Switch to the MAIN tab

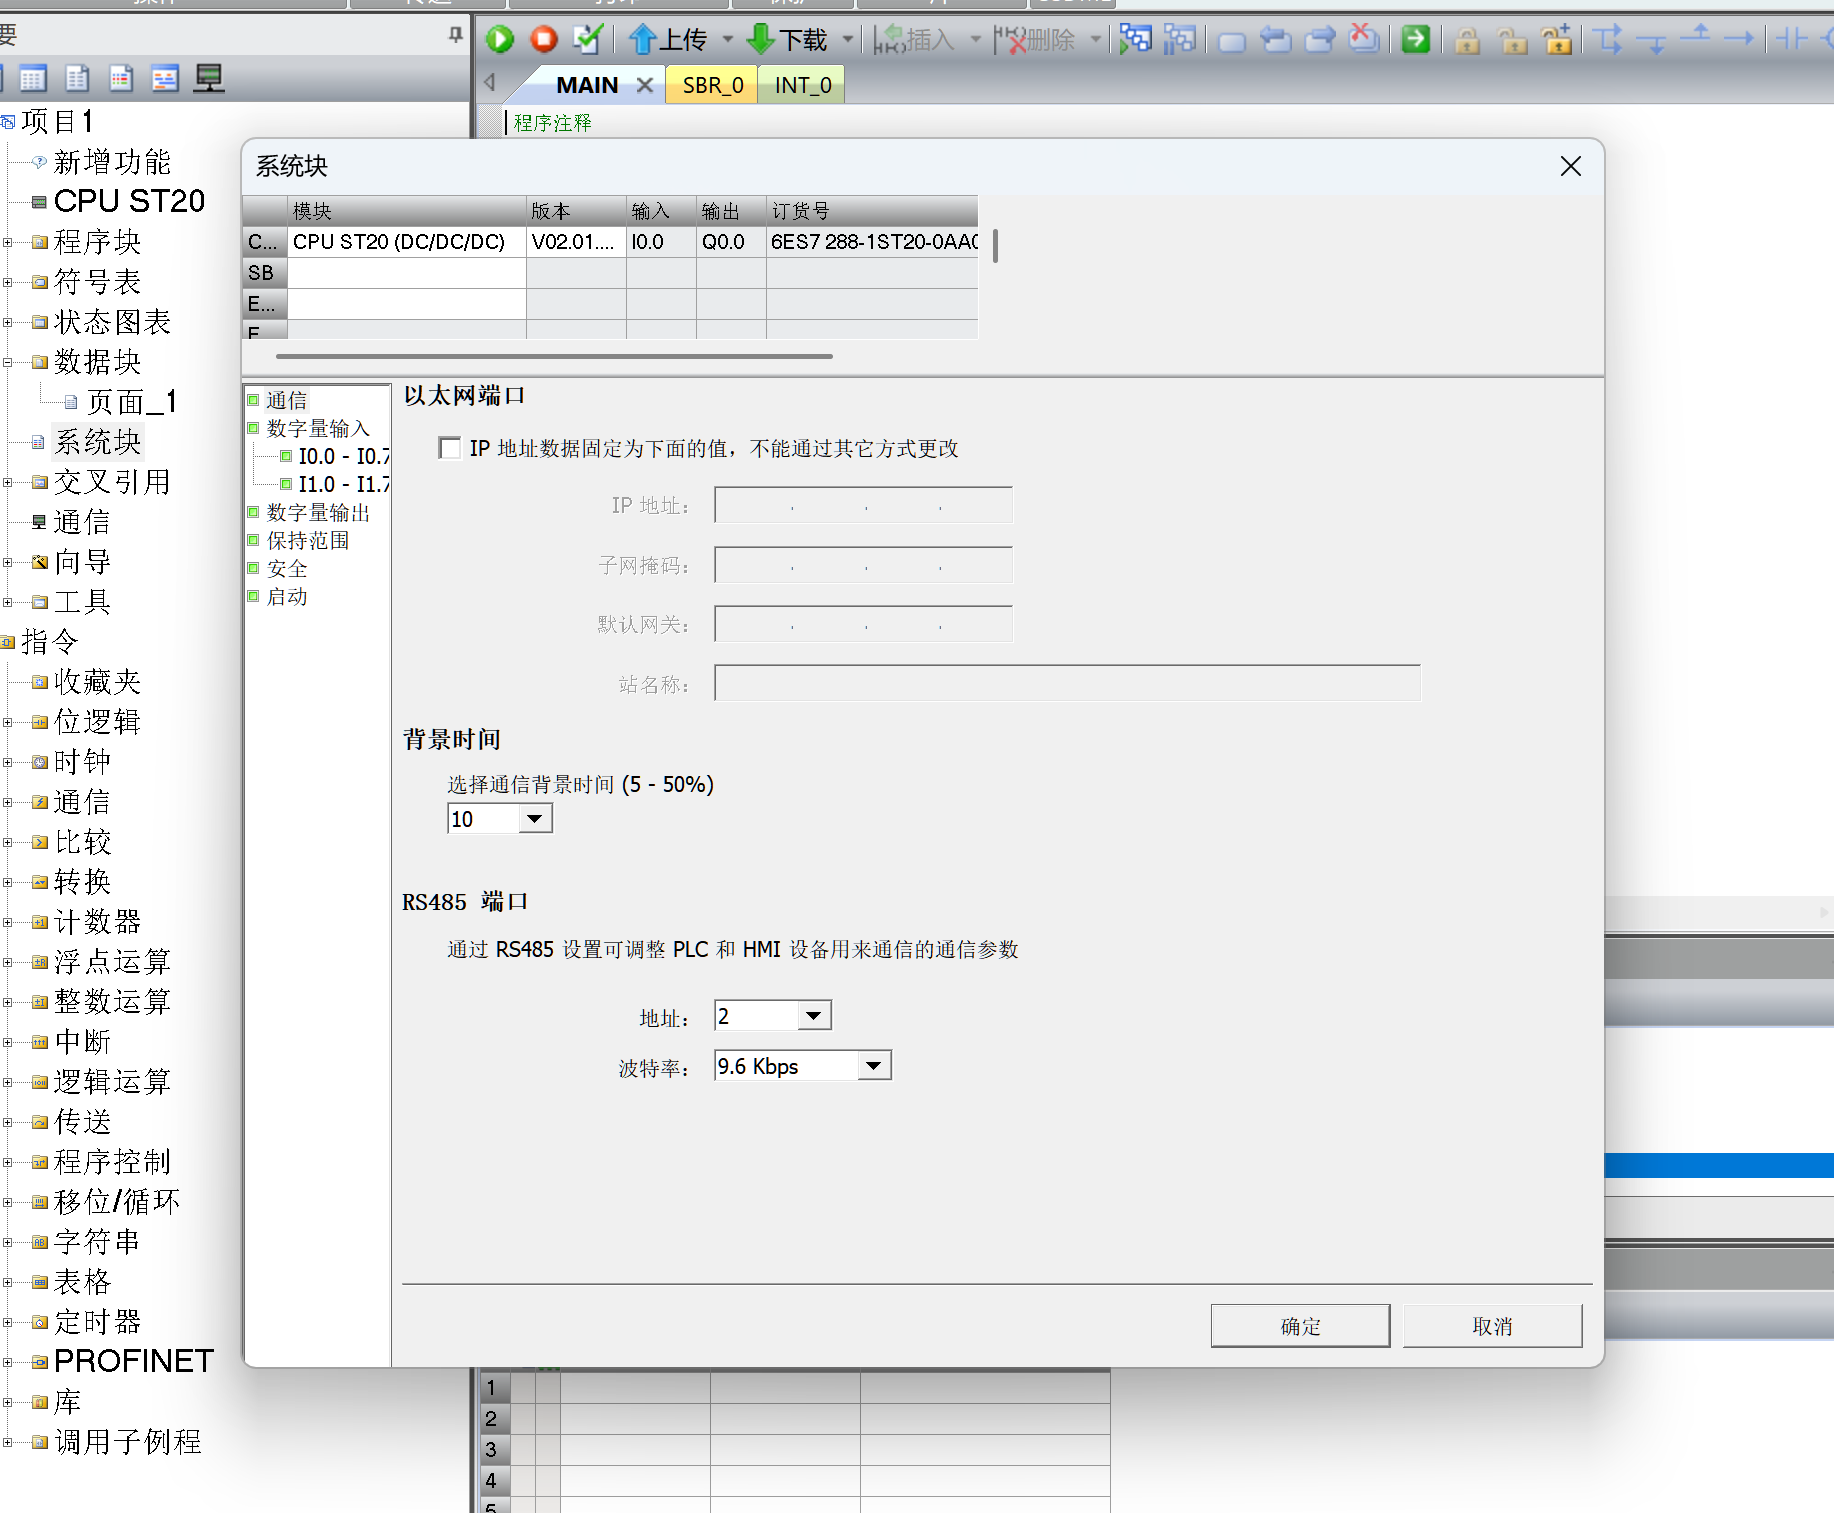pyautogui.click(x=587, y=85)
